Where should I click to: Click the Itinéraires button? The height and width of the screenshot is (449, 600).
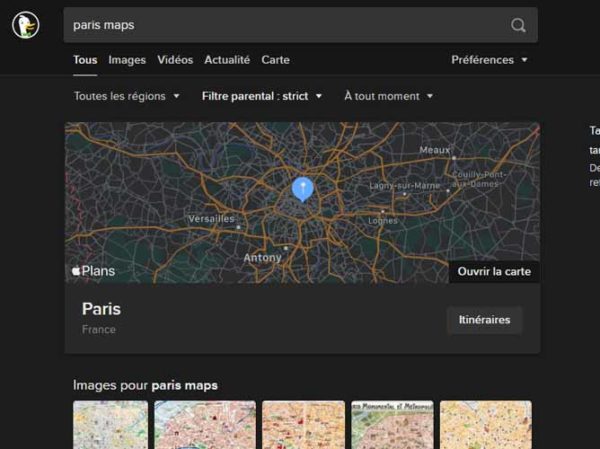coord(484,320)
